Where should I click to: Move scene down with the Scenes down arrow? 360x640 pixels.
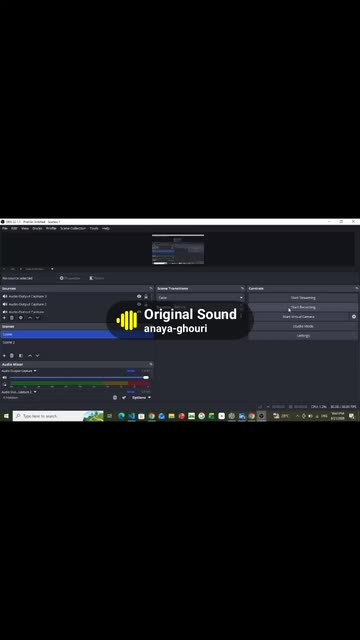click(x=37, y=356)
